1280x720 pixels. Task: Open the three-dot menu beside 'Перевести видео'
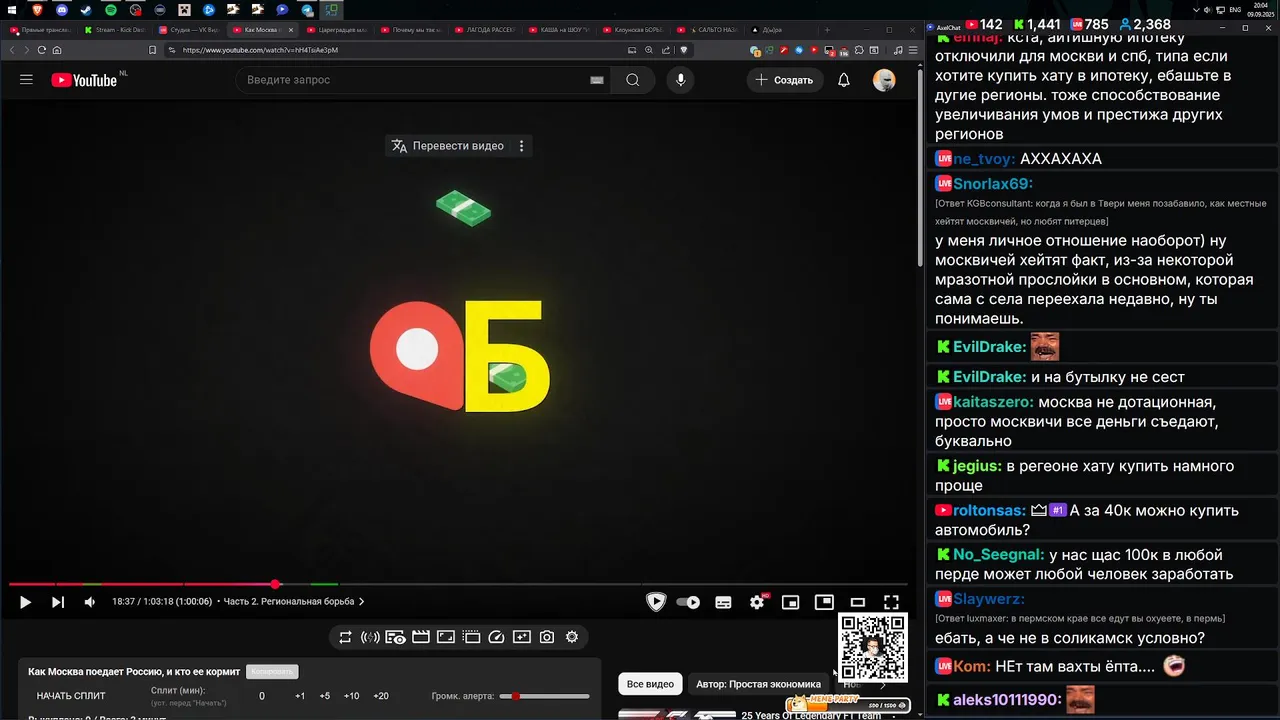(x=521, y=146)
